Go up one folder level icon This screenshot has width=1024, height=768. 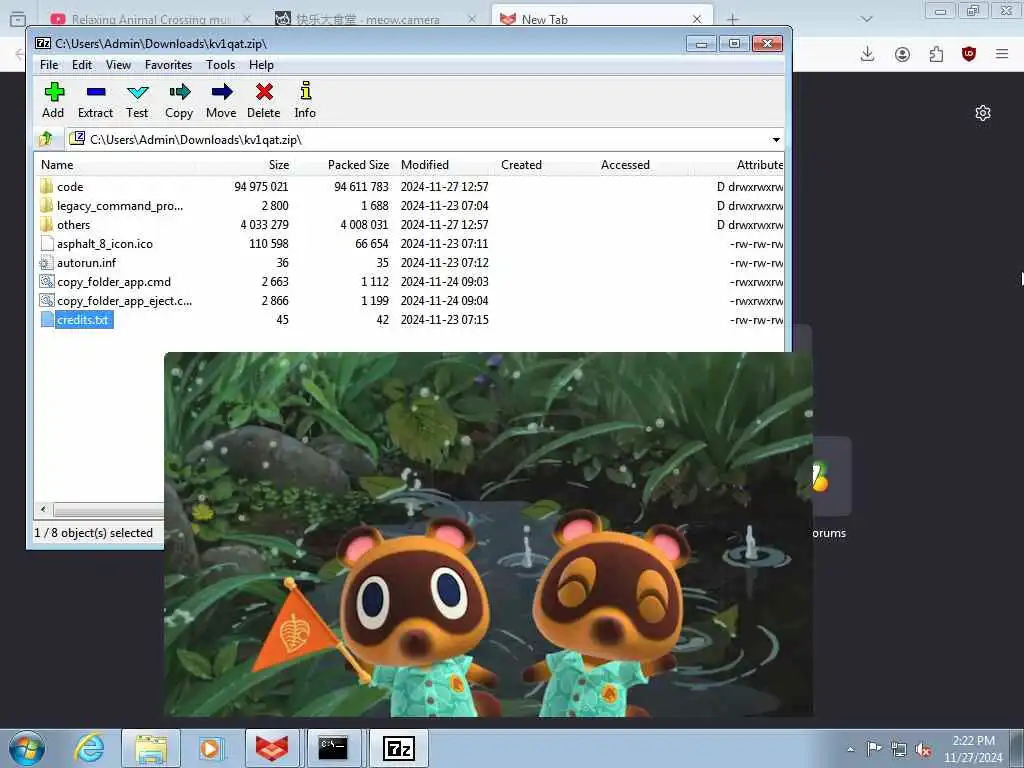[x=46, y=139]
